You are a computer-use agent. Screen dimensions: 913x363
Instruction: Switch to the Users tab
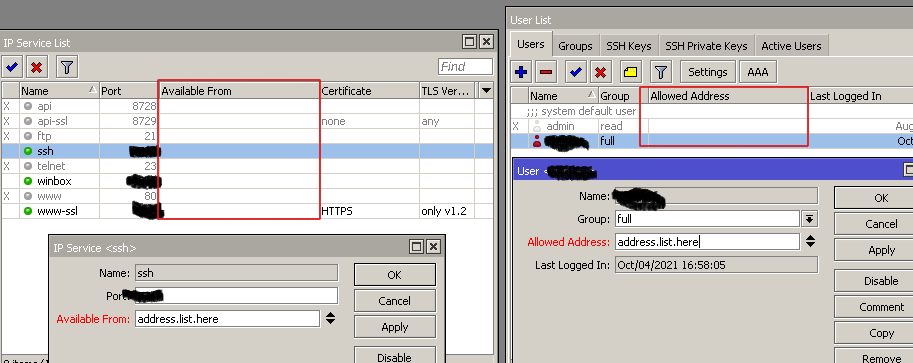pos(530,44)
